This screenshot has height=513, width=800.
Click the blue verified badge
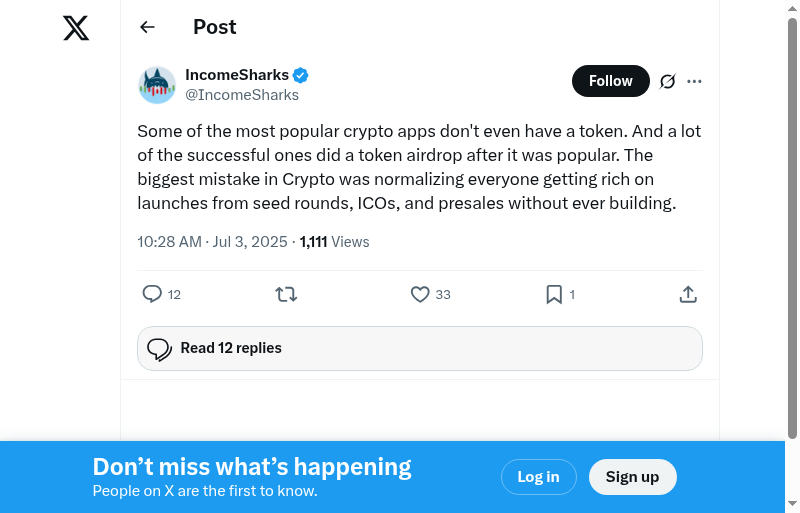(x=300, y=75)
